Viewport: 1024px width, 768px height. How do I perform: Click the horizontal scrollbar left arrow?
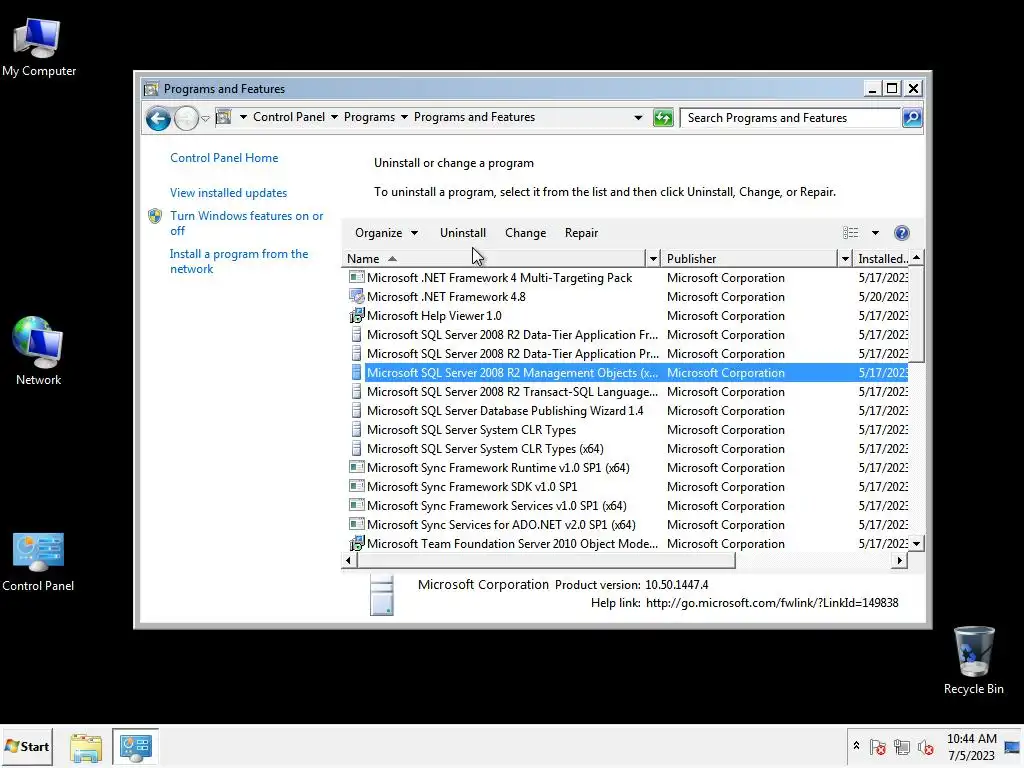[x=348, y=560]
